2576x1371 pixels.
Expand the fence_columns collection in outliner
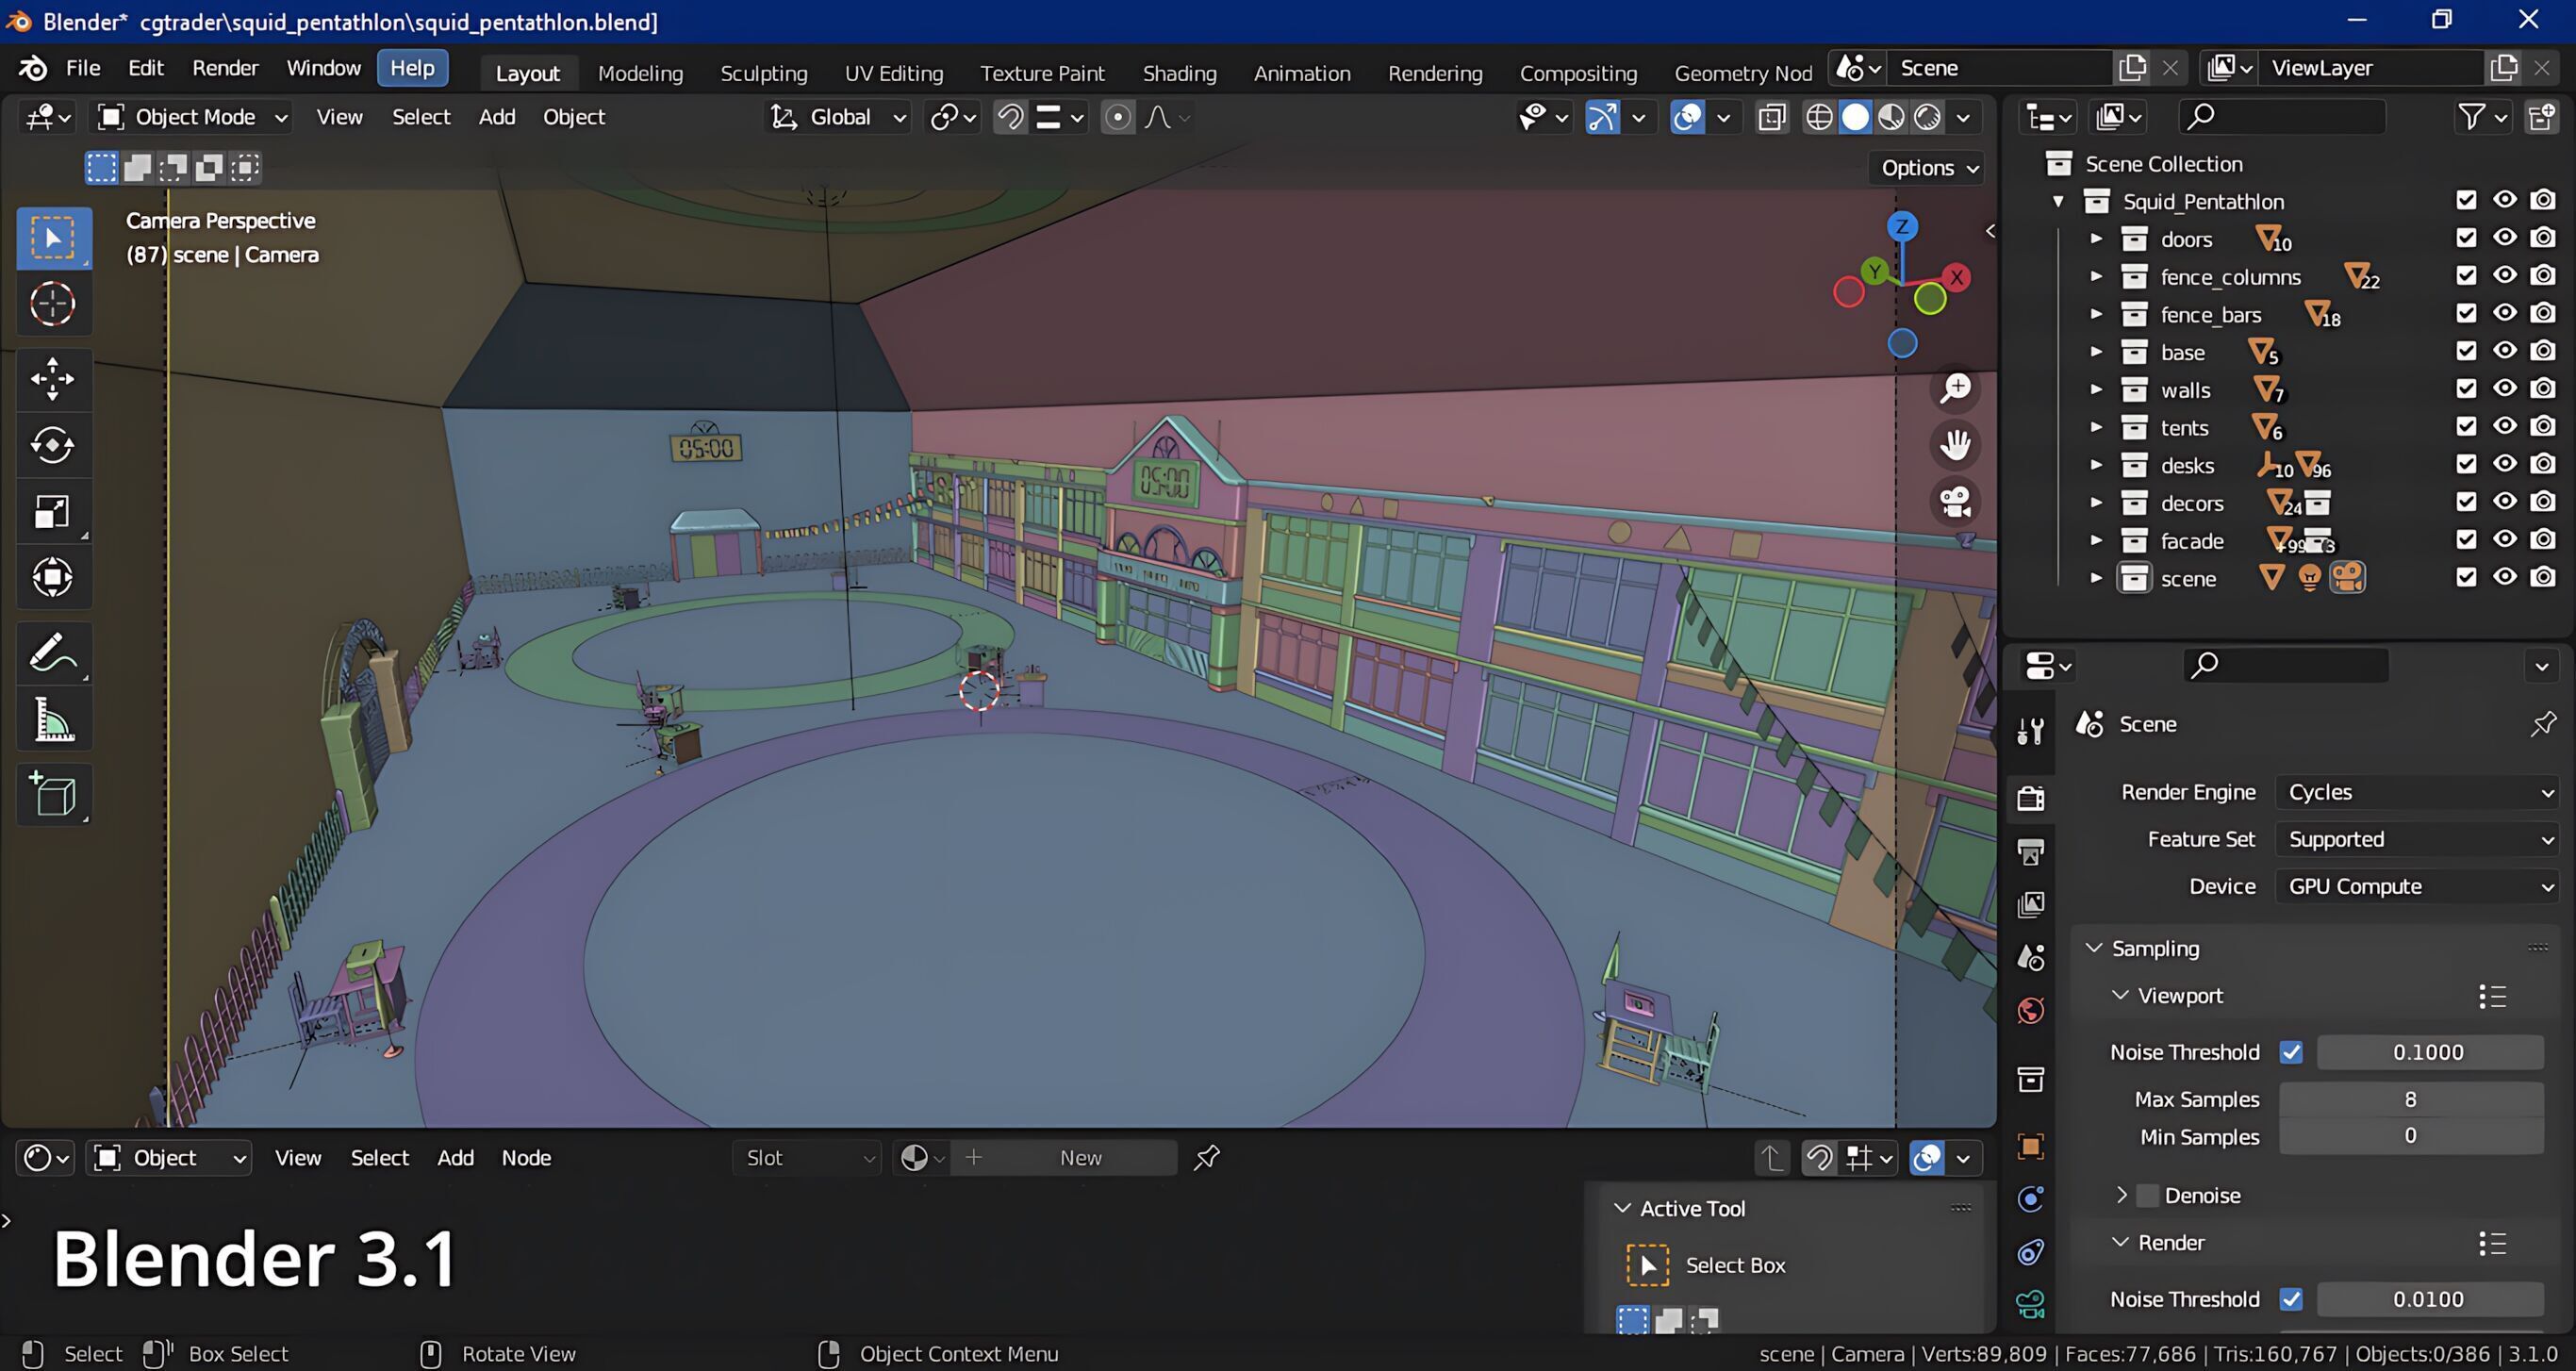click(2096, 277)
